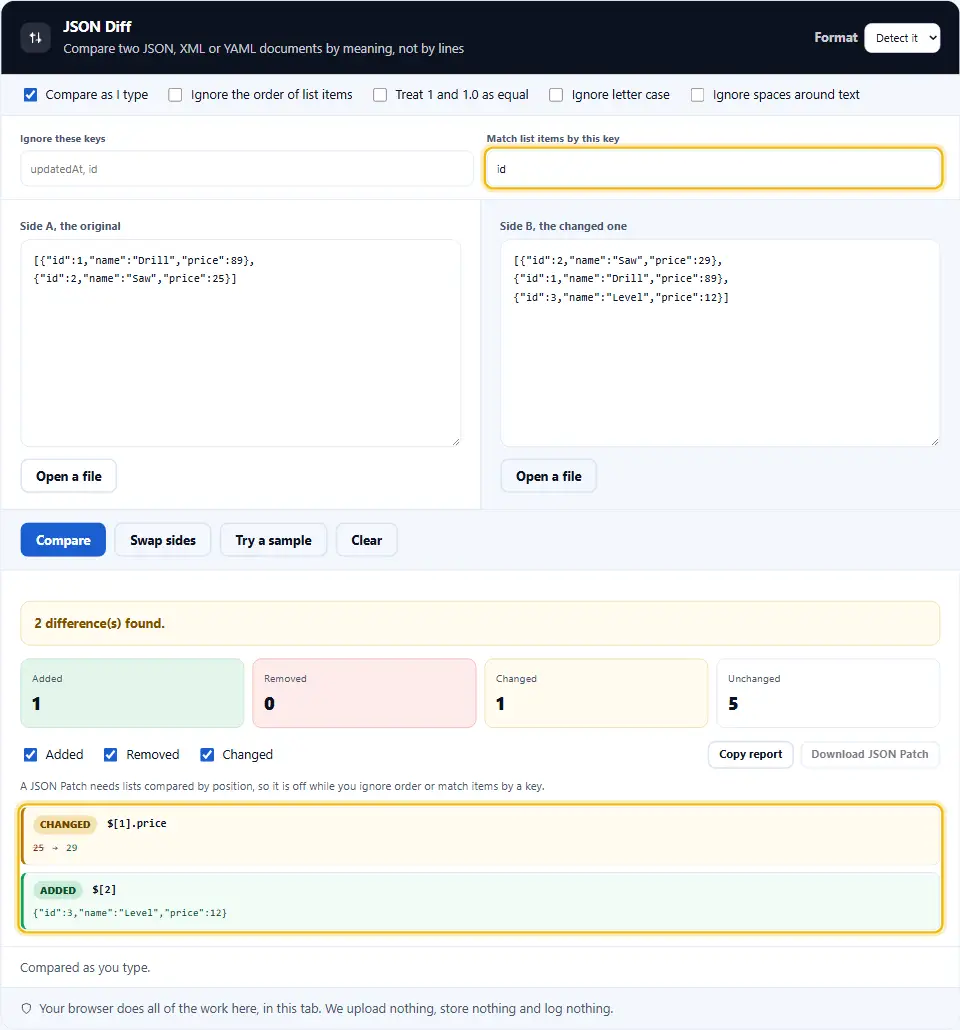Toggle the Removed filter checkbox

click(110, 754)
